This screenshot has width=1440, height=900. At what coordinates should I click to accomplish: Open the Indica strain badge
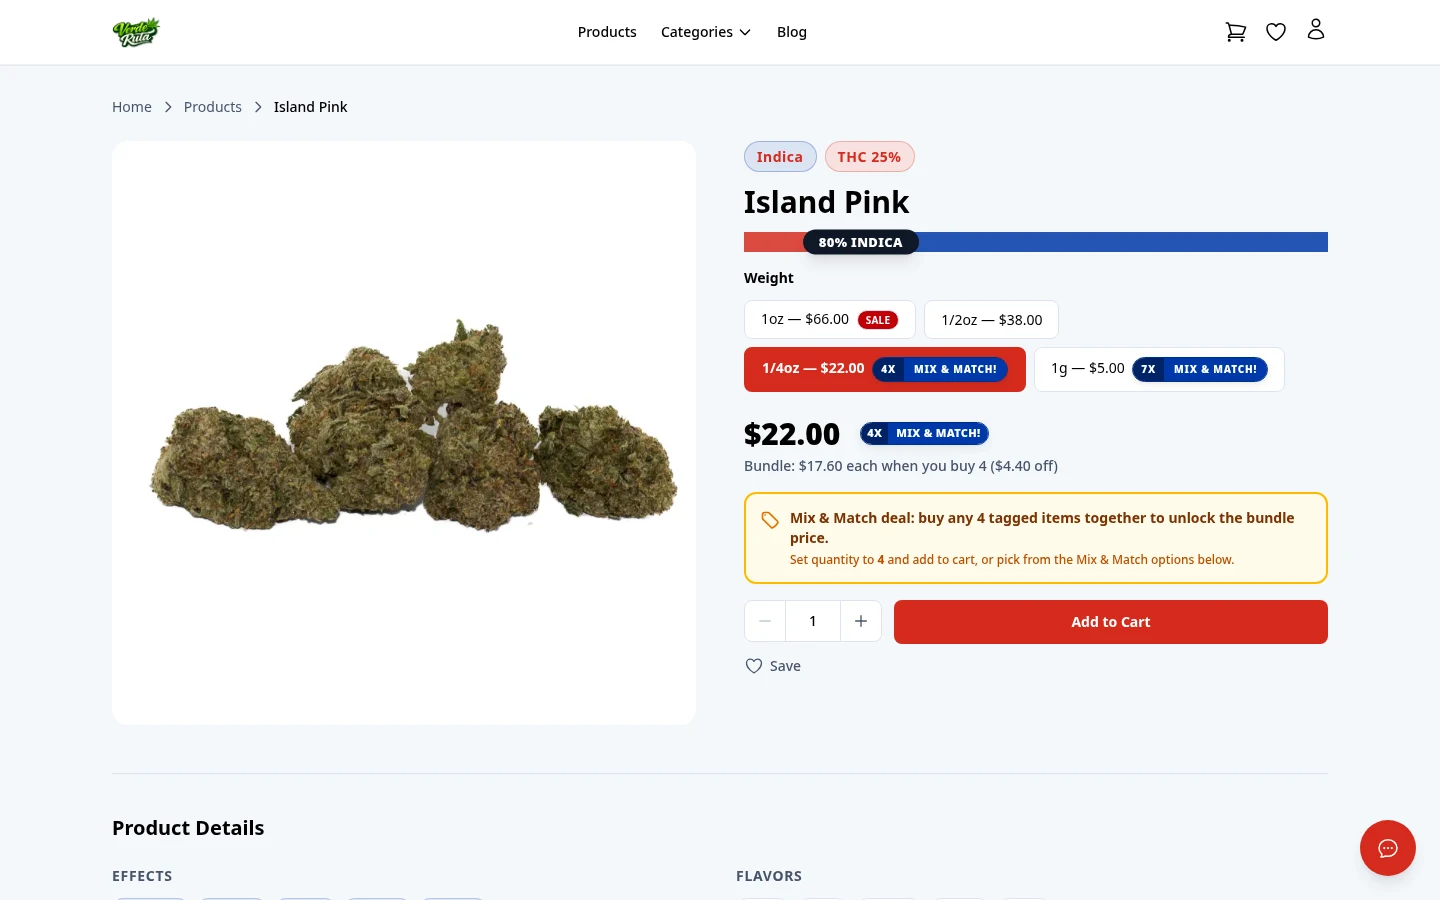pos(780,156)
